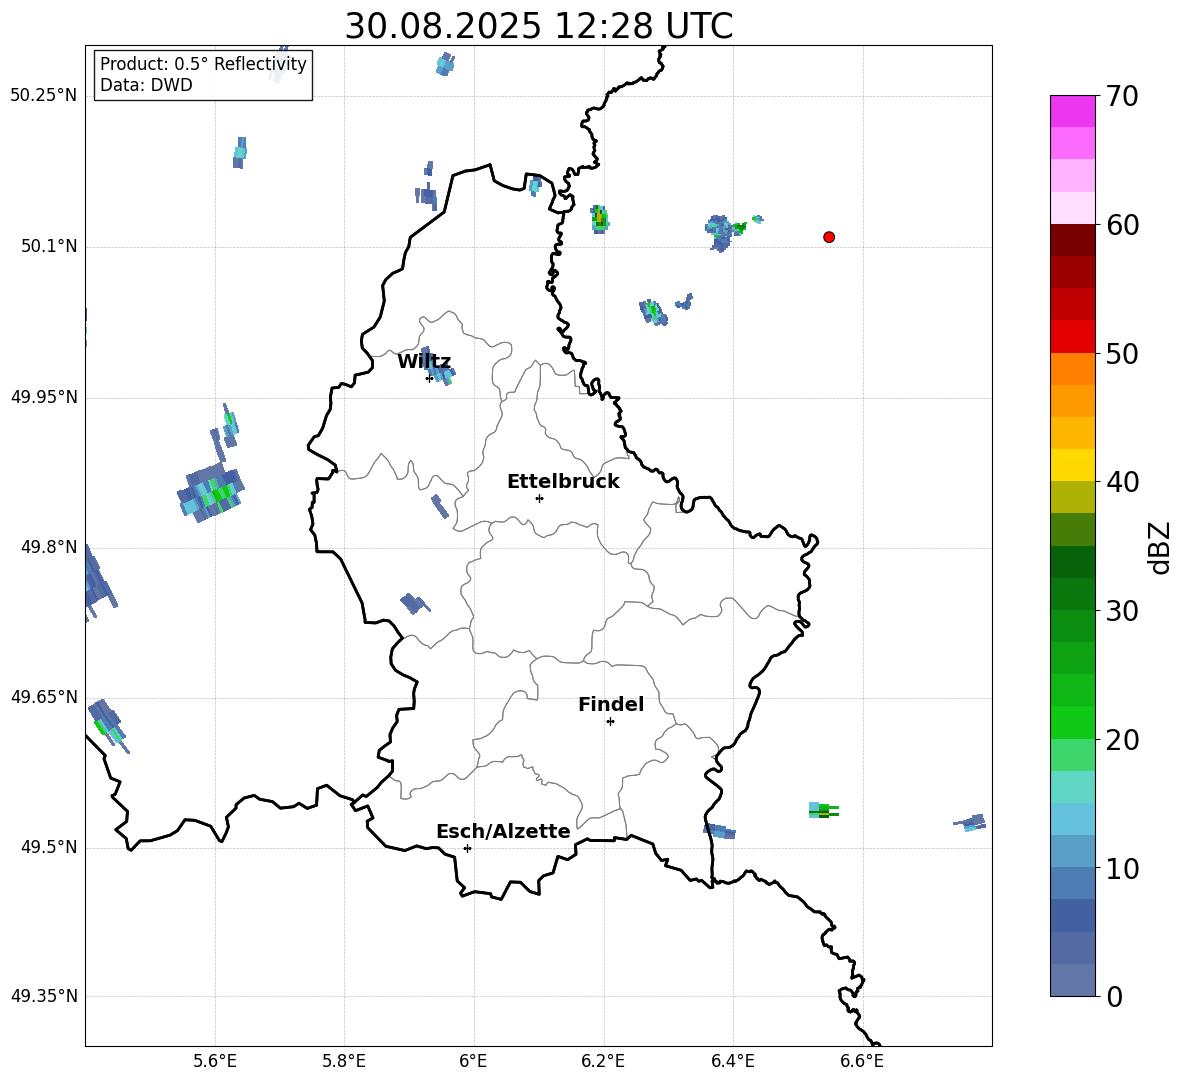The image size is (1184, 1081).
Task: Click the red dot marker on the map
Action: coord(829,237)
